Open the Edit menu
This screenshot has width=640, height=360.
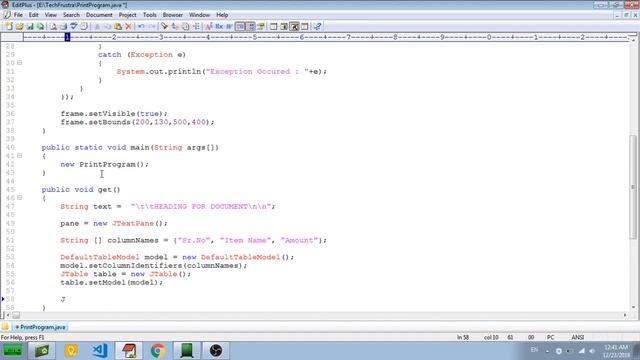point(33,15)
